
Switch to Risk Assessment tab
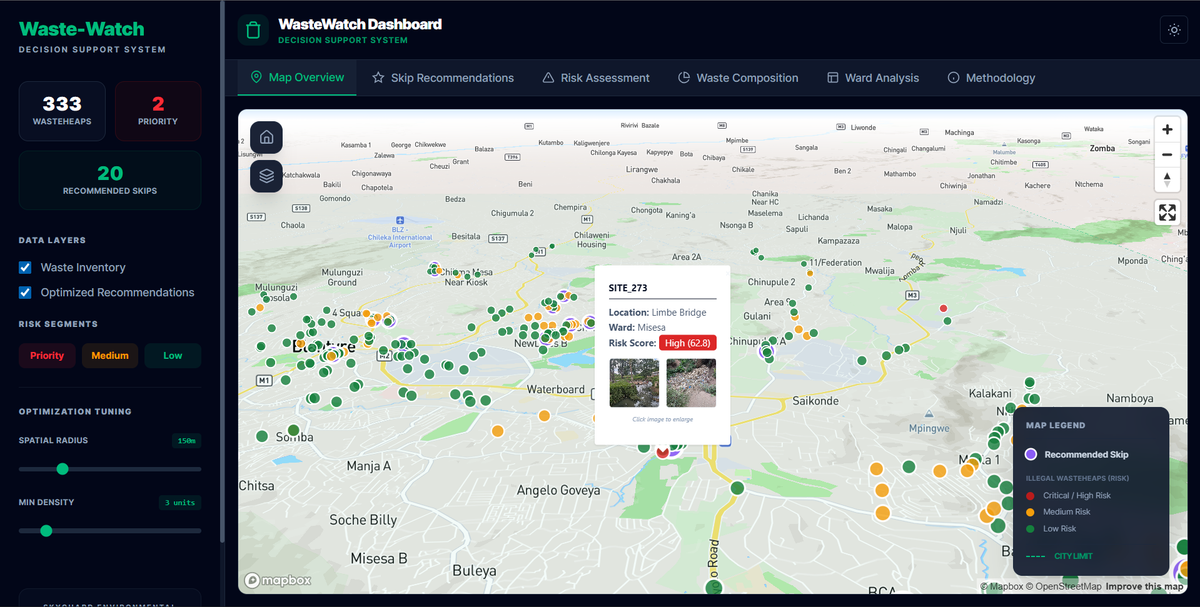click(596, 77)
